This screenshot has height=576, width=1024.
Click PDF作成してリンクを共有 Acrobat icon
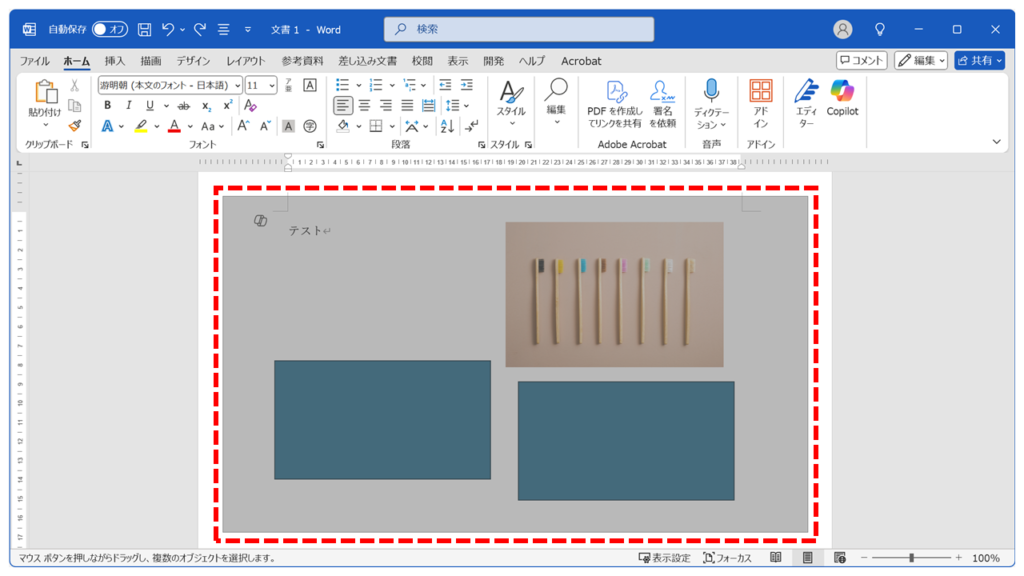(614, 100)
